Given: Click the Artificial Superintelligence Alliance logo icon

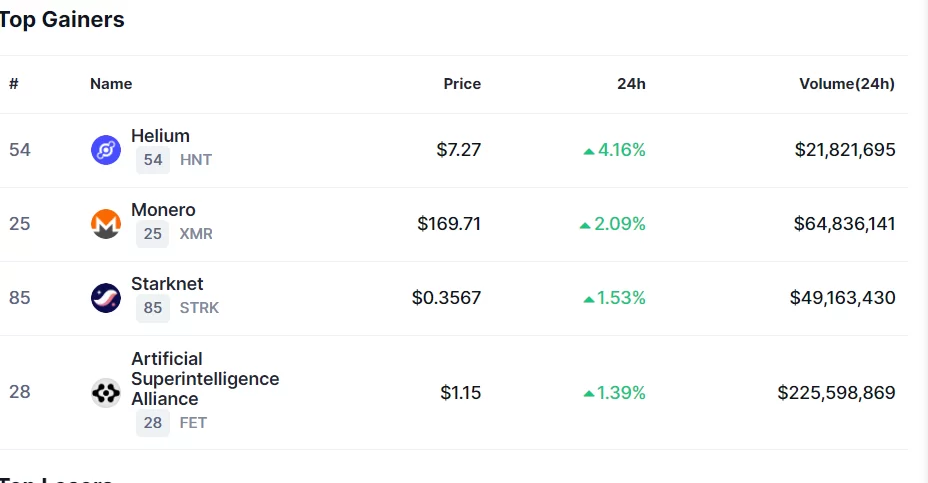Looking at the screenshot, I should 106,393.
